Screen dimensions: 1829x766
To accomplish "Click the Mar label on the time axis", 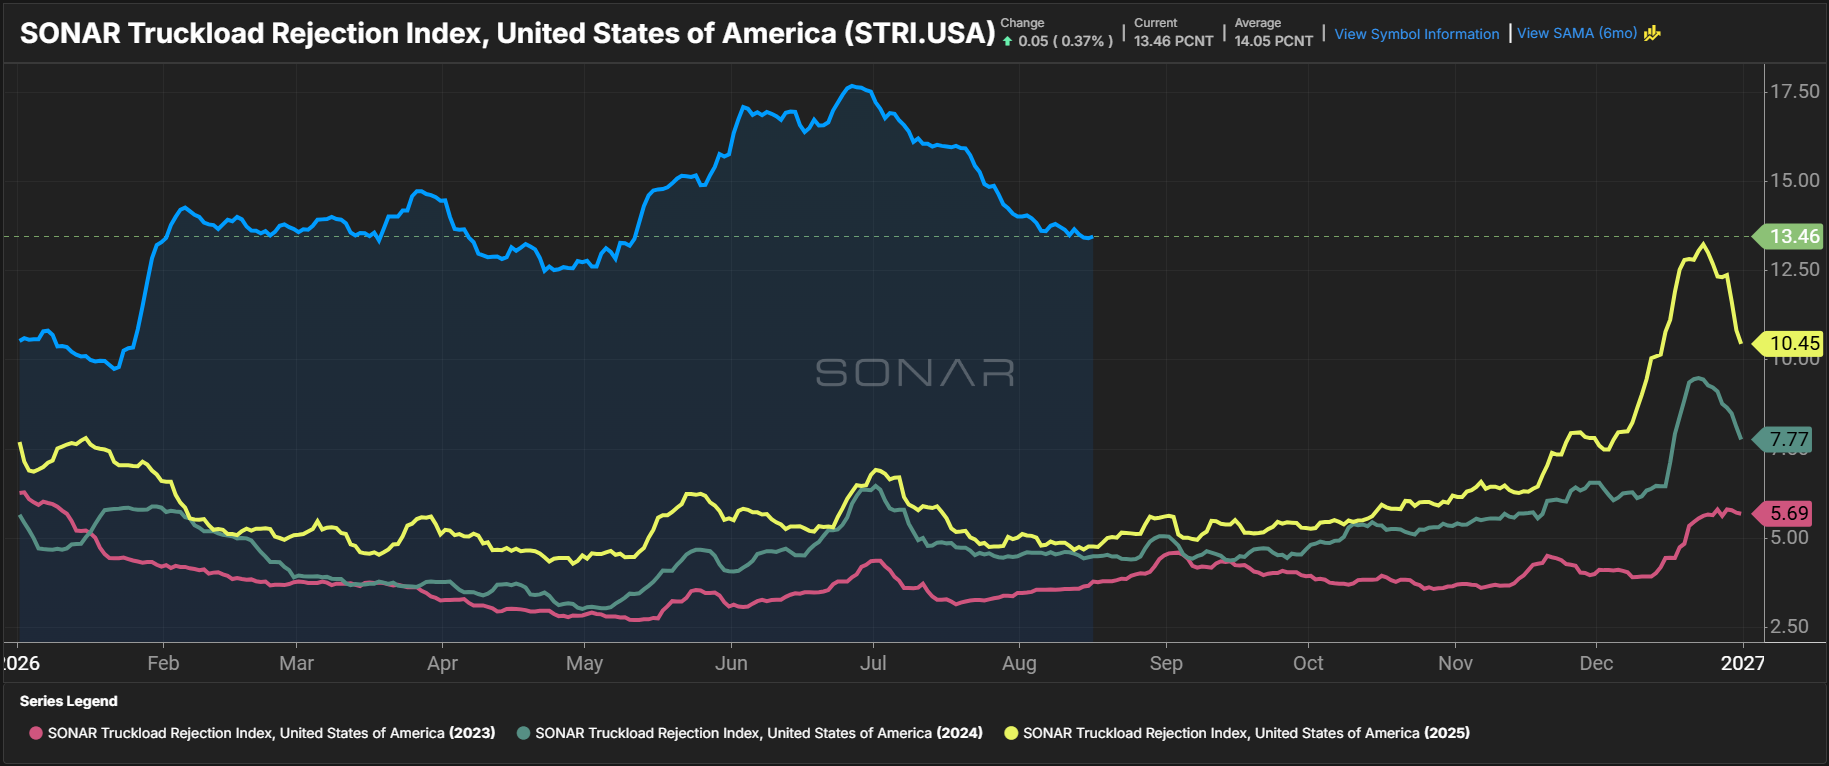I will [x=296, y=663].
